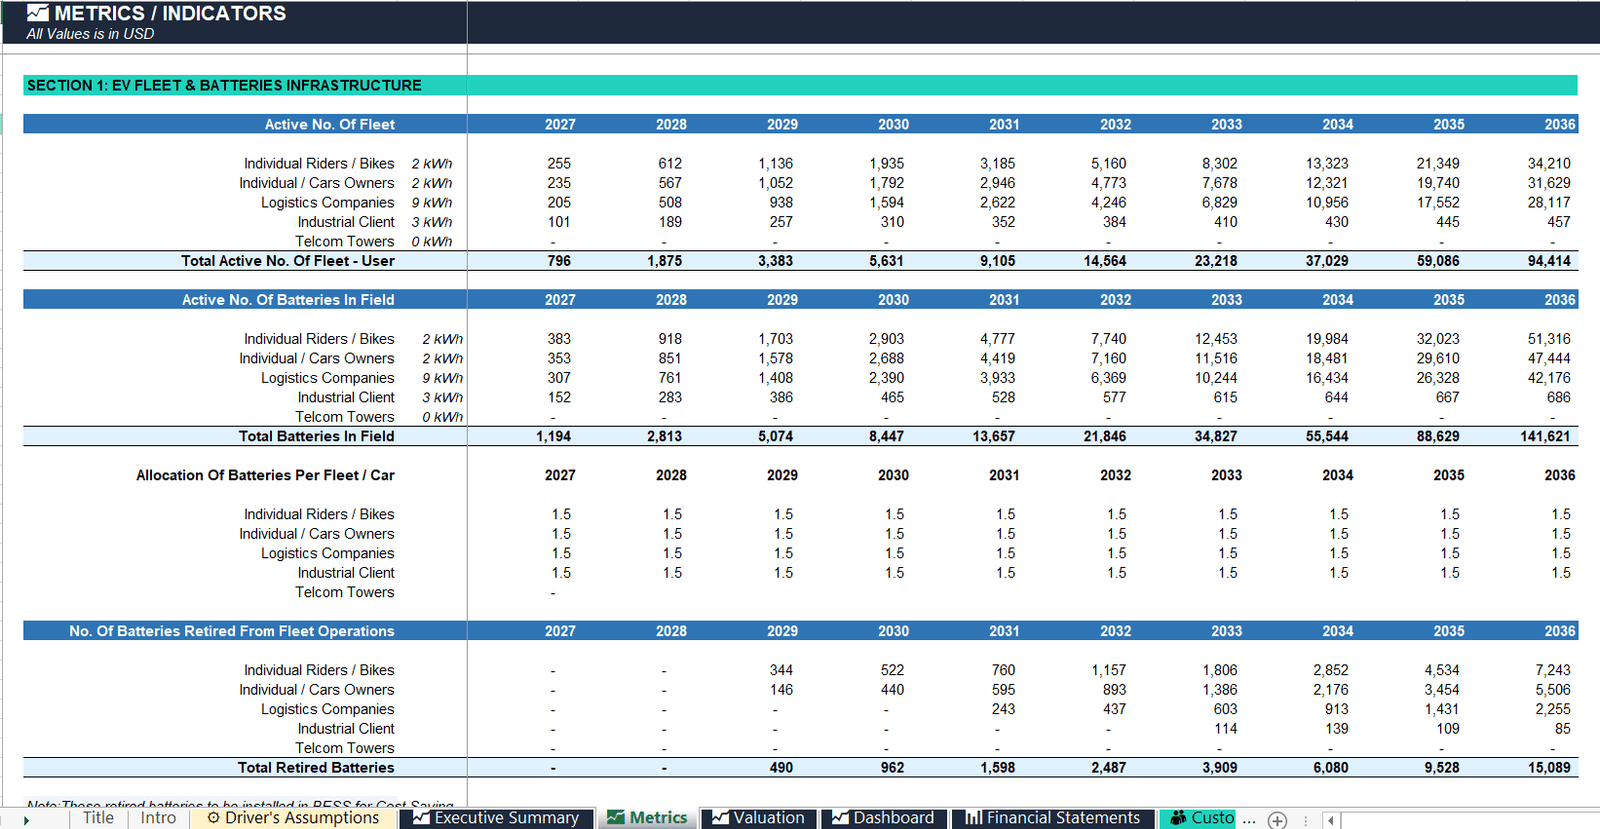Switch to the Intro sheet tab
Screen dimensions: 1600x829
click(x=158, y=818)
